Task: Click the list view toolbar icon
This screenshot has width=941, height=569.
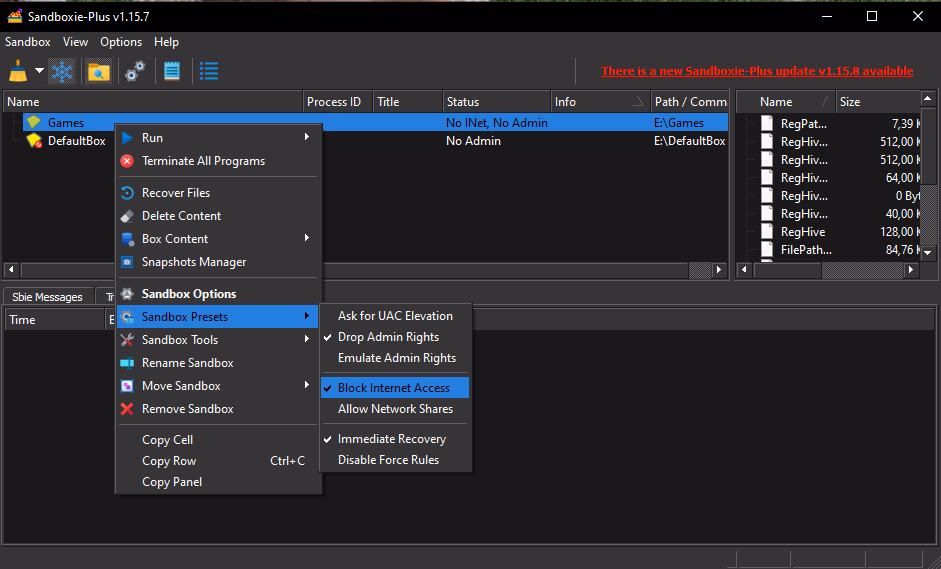Action: tap(209, 71)
